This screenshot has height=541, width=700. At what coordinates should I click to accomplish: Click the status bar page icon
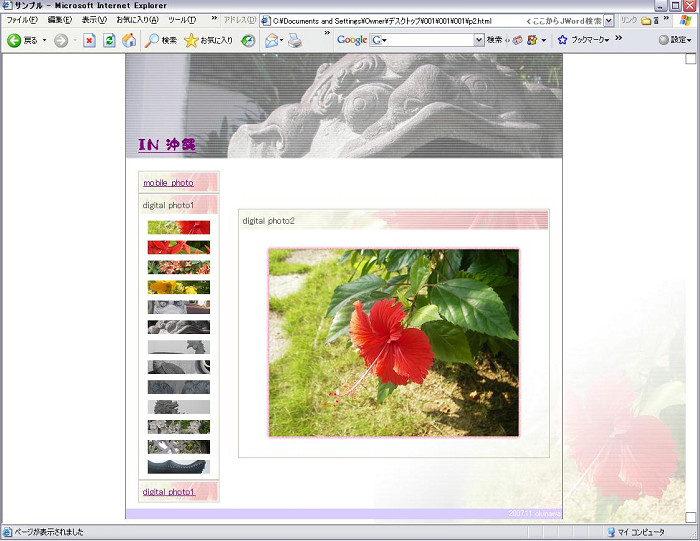tap(7, 532)
